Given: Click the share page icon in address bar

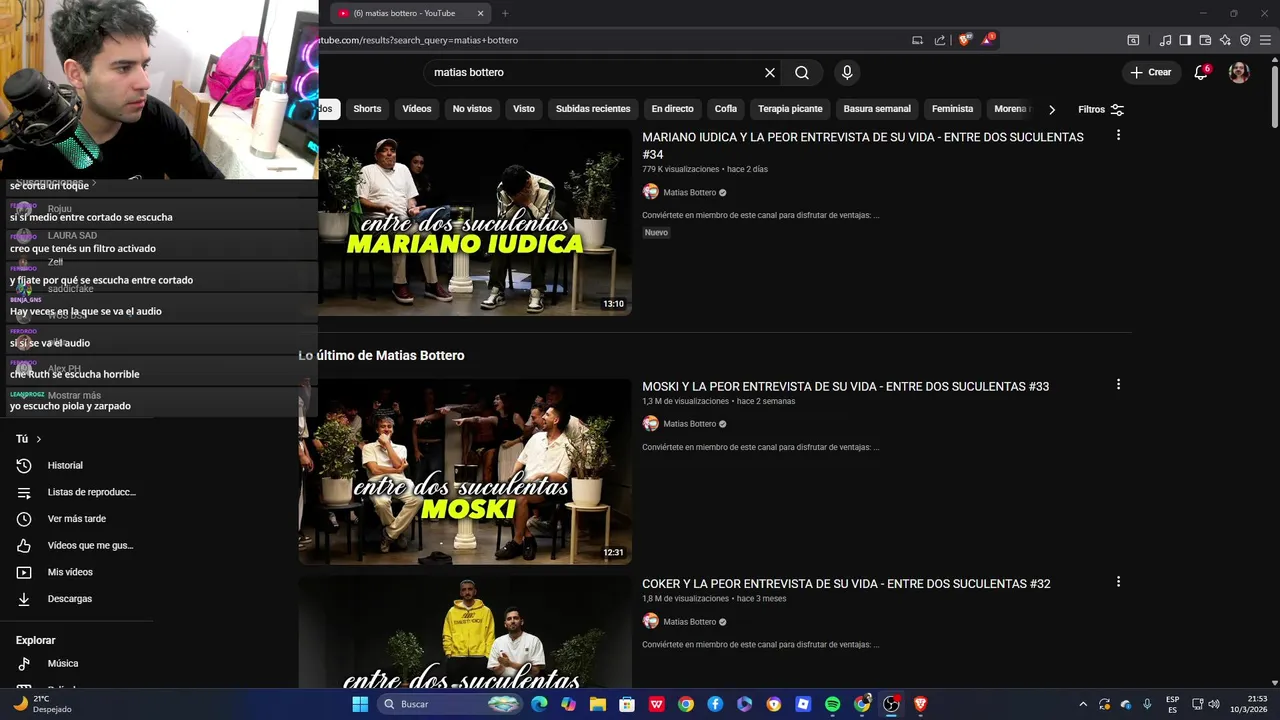Looking at the screenshot, I should 940,40.
